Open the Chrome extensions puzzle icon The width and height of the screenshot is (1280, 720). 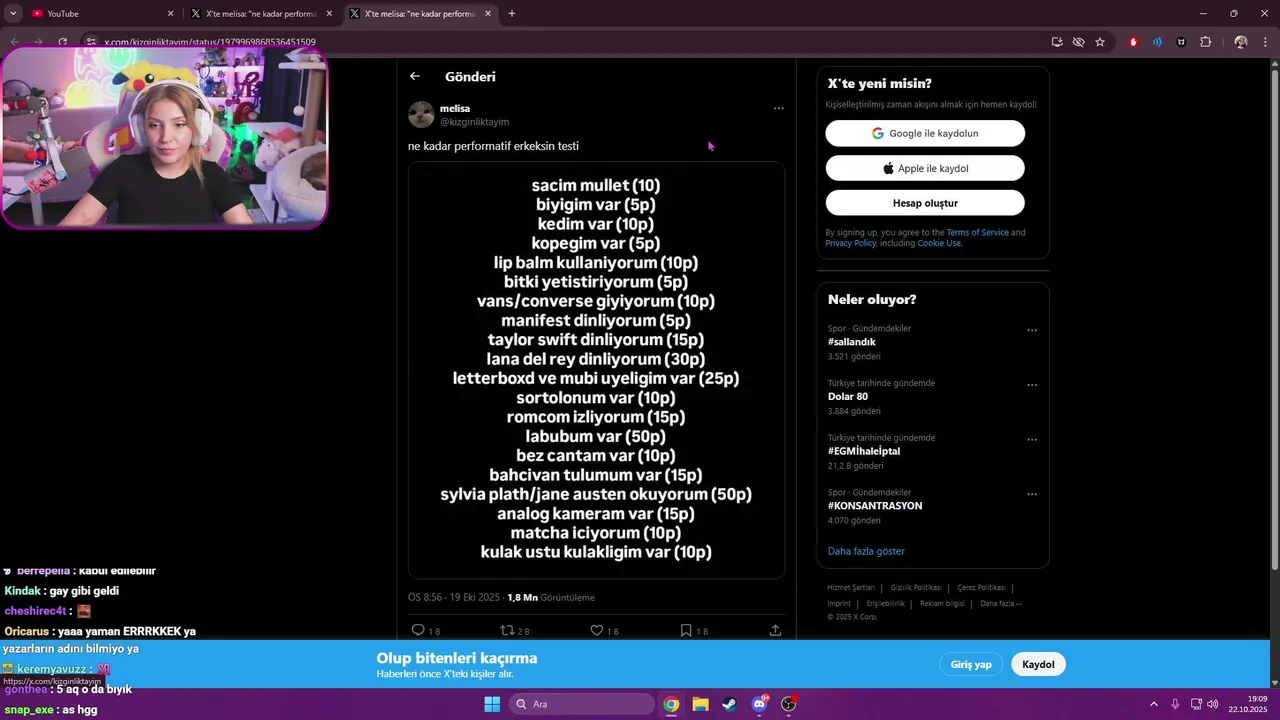tap(1205, 42)
